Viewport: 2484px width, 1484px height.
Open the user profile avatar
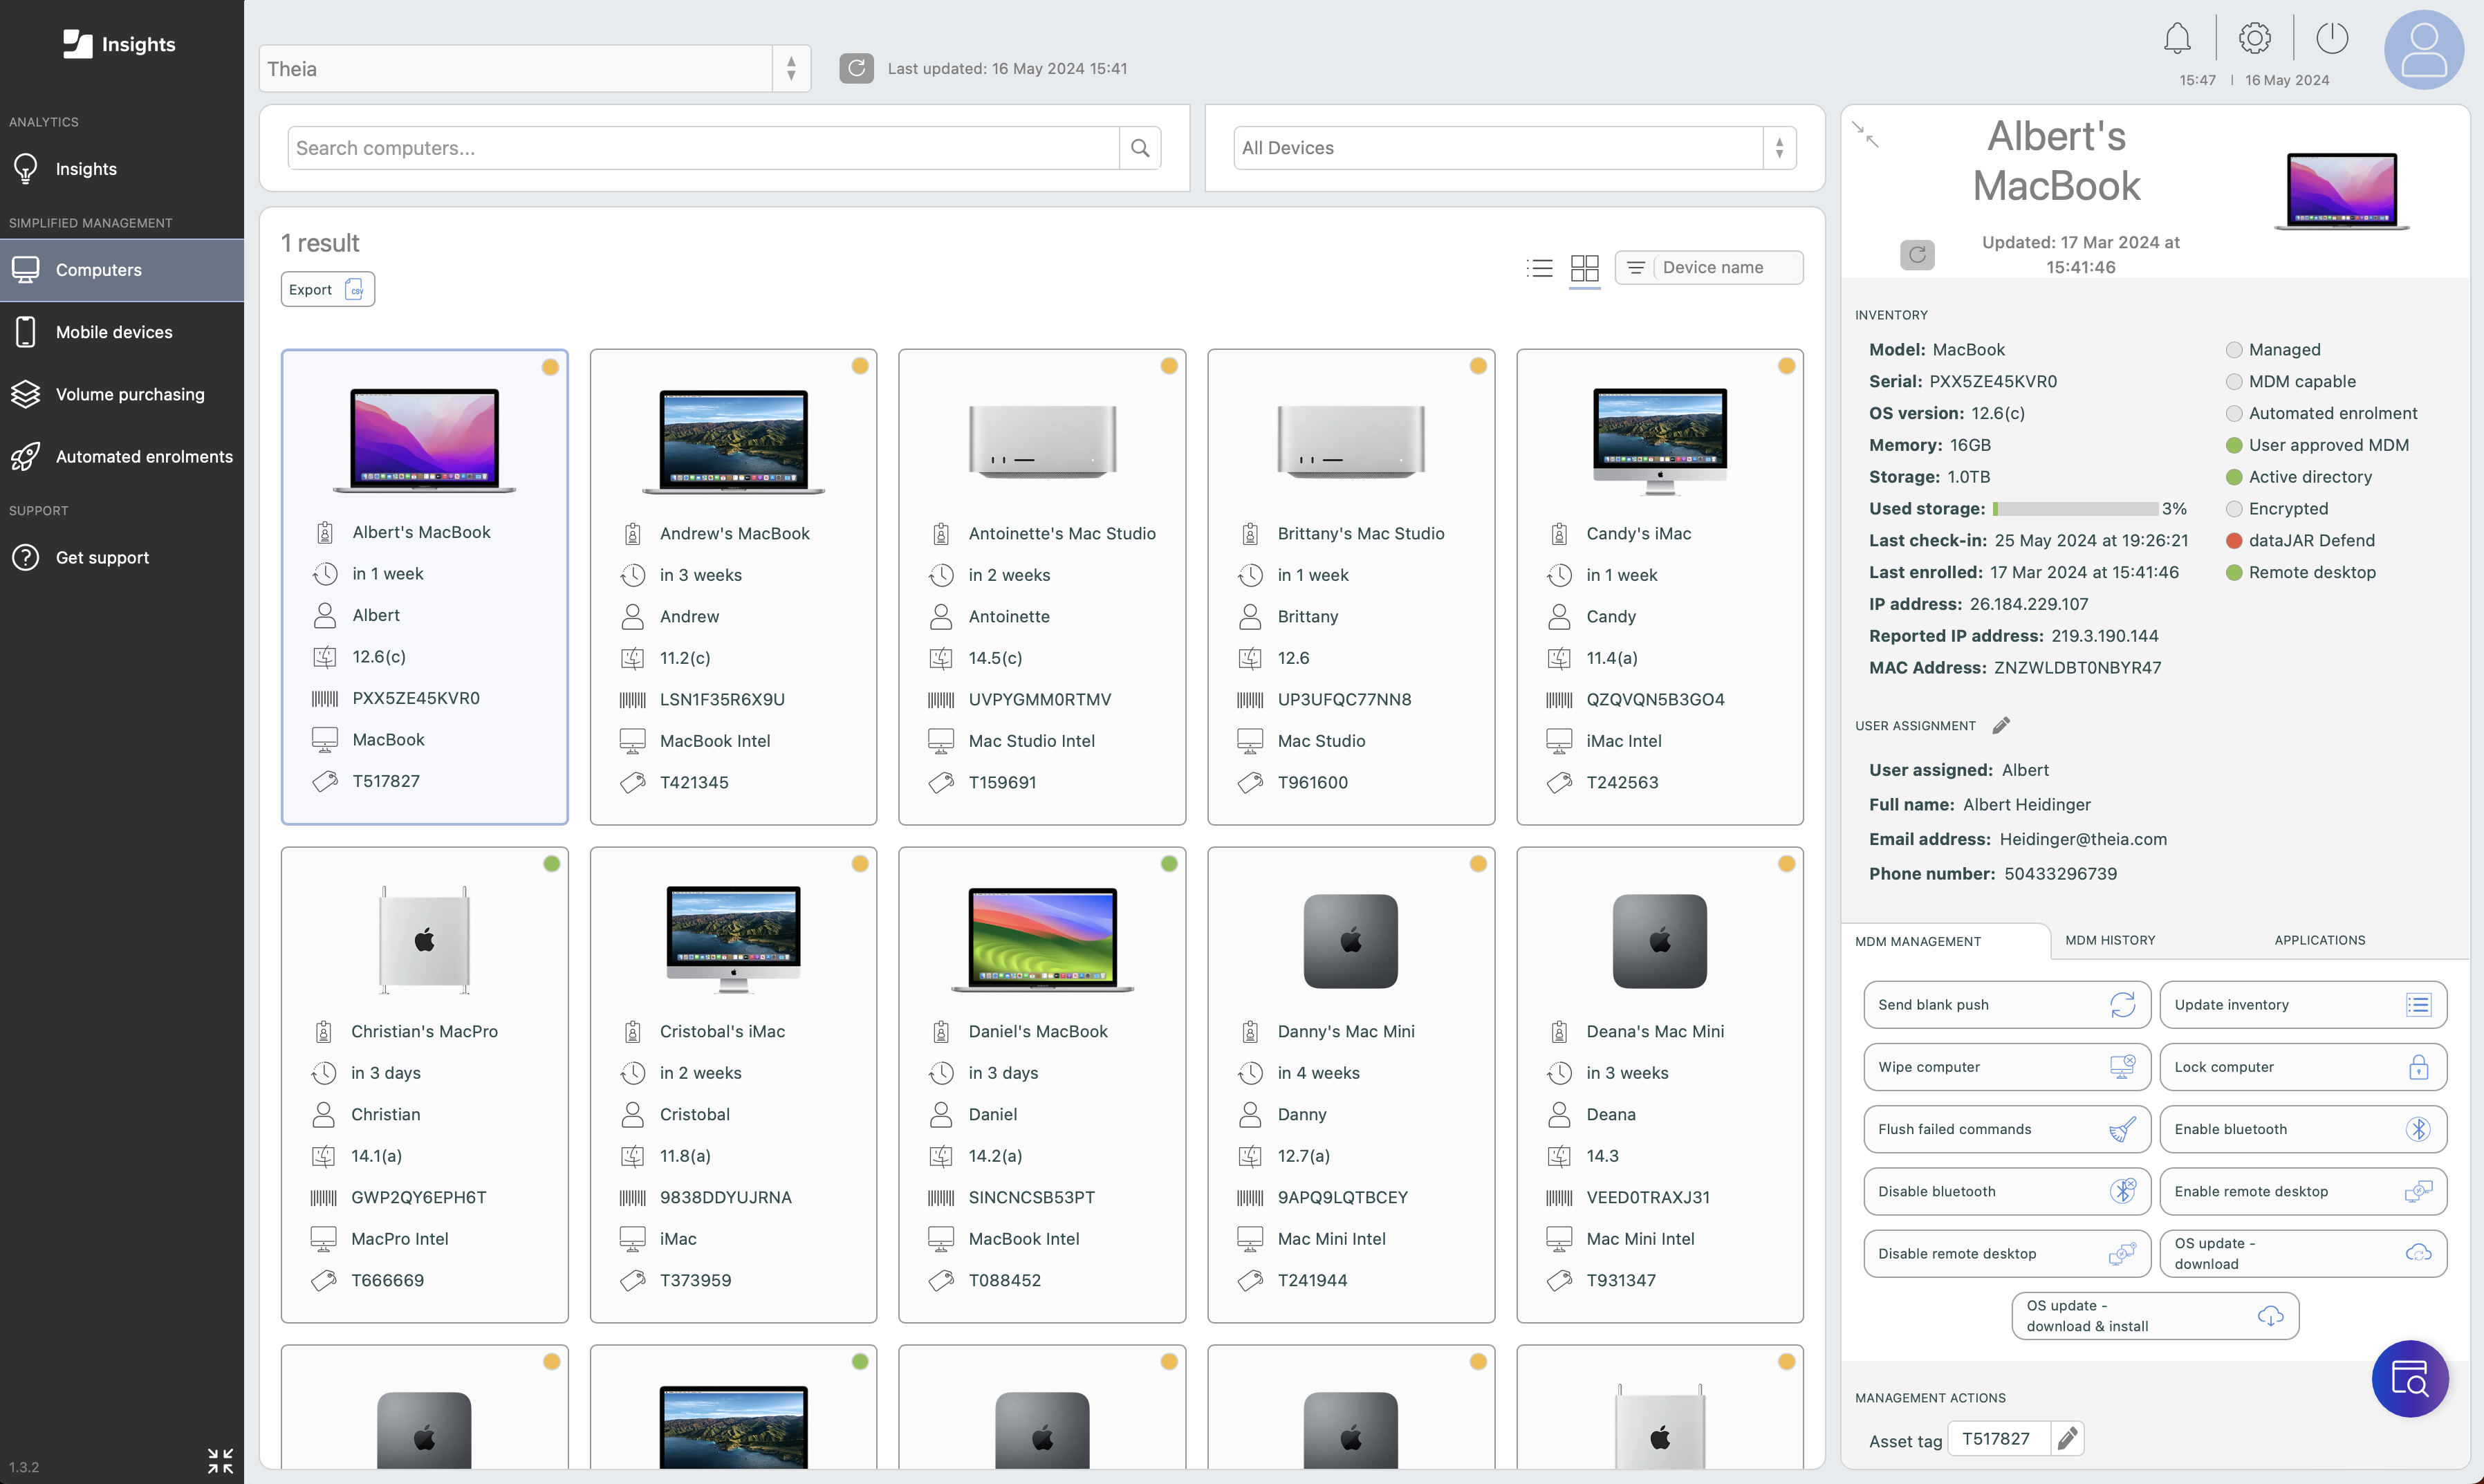pos(2424,50)
